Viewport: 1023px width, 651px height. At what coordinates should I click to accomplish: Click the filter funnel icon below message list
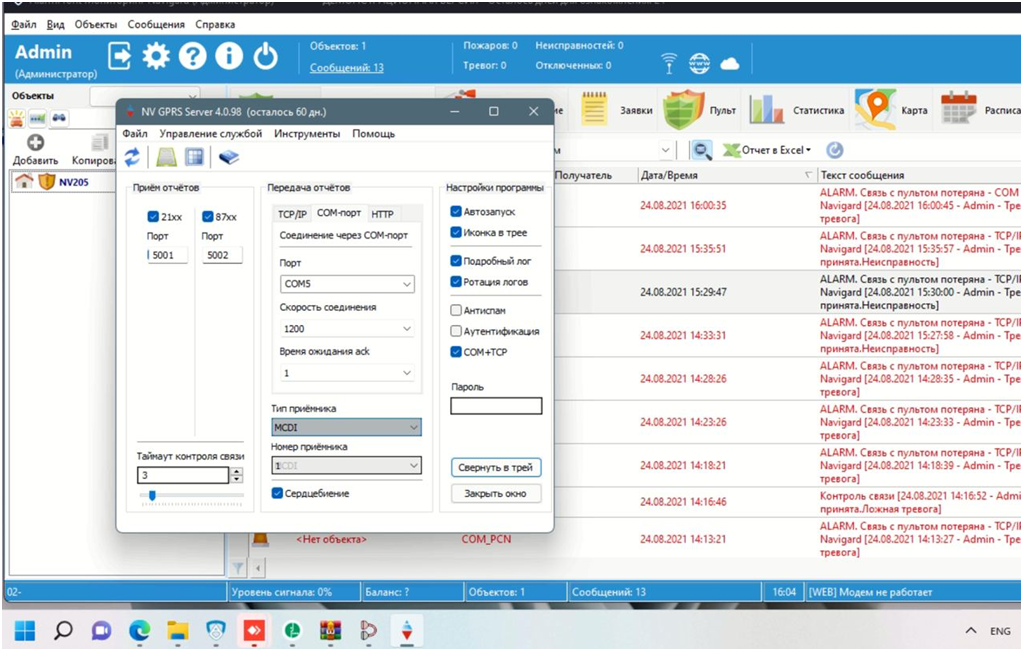click(x=238, y=568)
